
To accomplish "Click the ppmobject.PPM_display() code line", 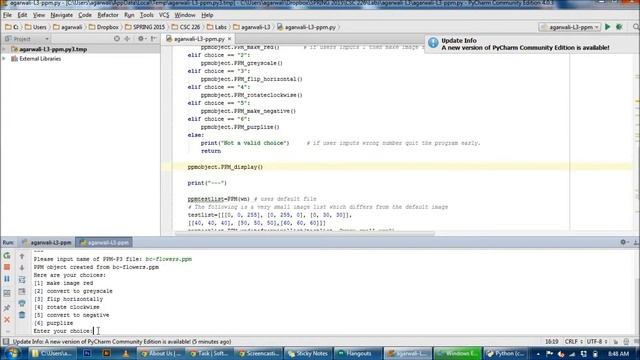I will point(225,167).
